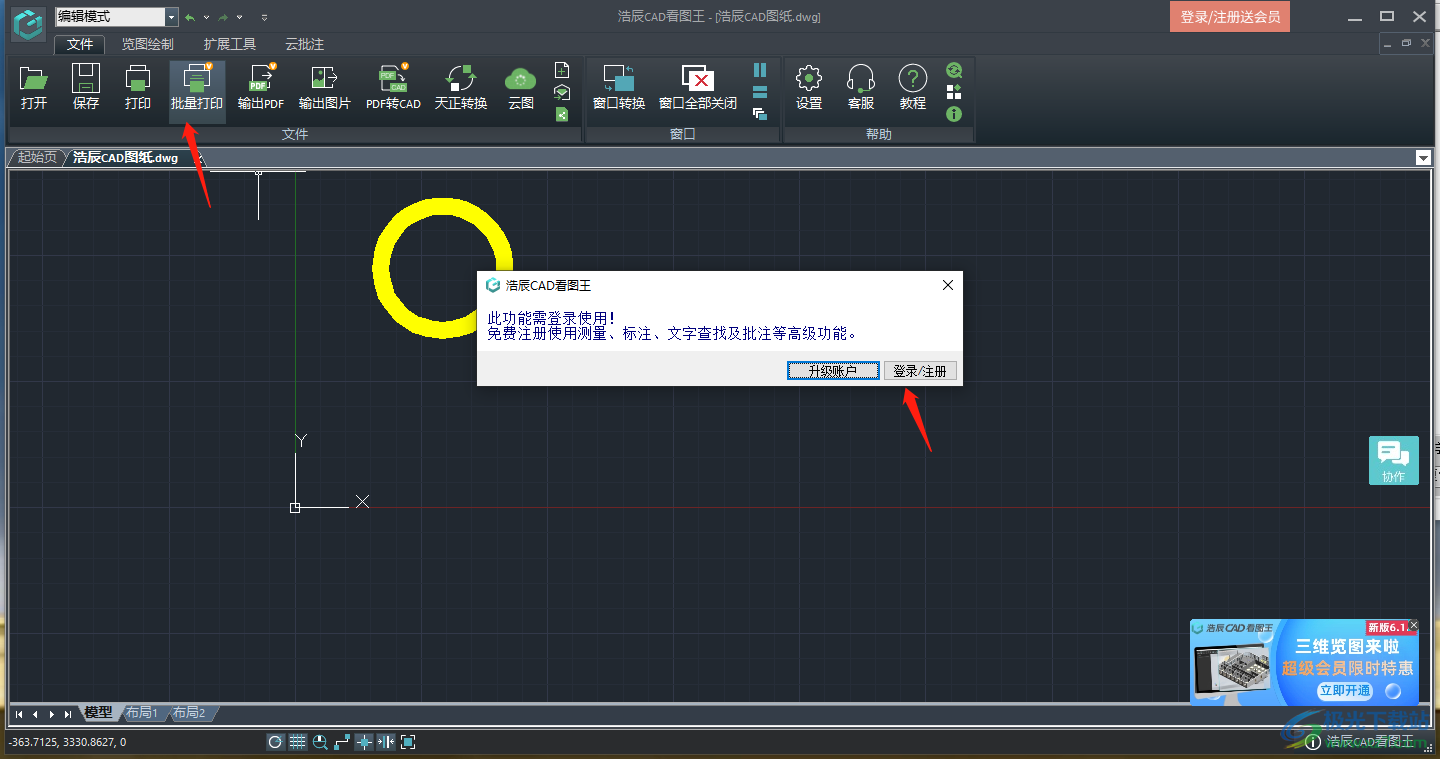Click the coordinates -363.7125, 3330.8627, 0 readout
The height and width of the screenshot is (759, 1440).
(x=67, y=742)
